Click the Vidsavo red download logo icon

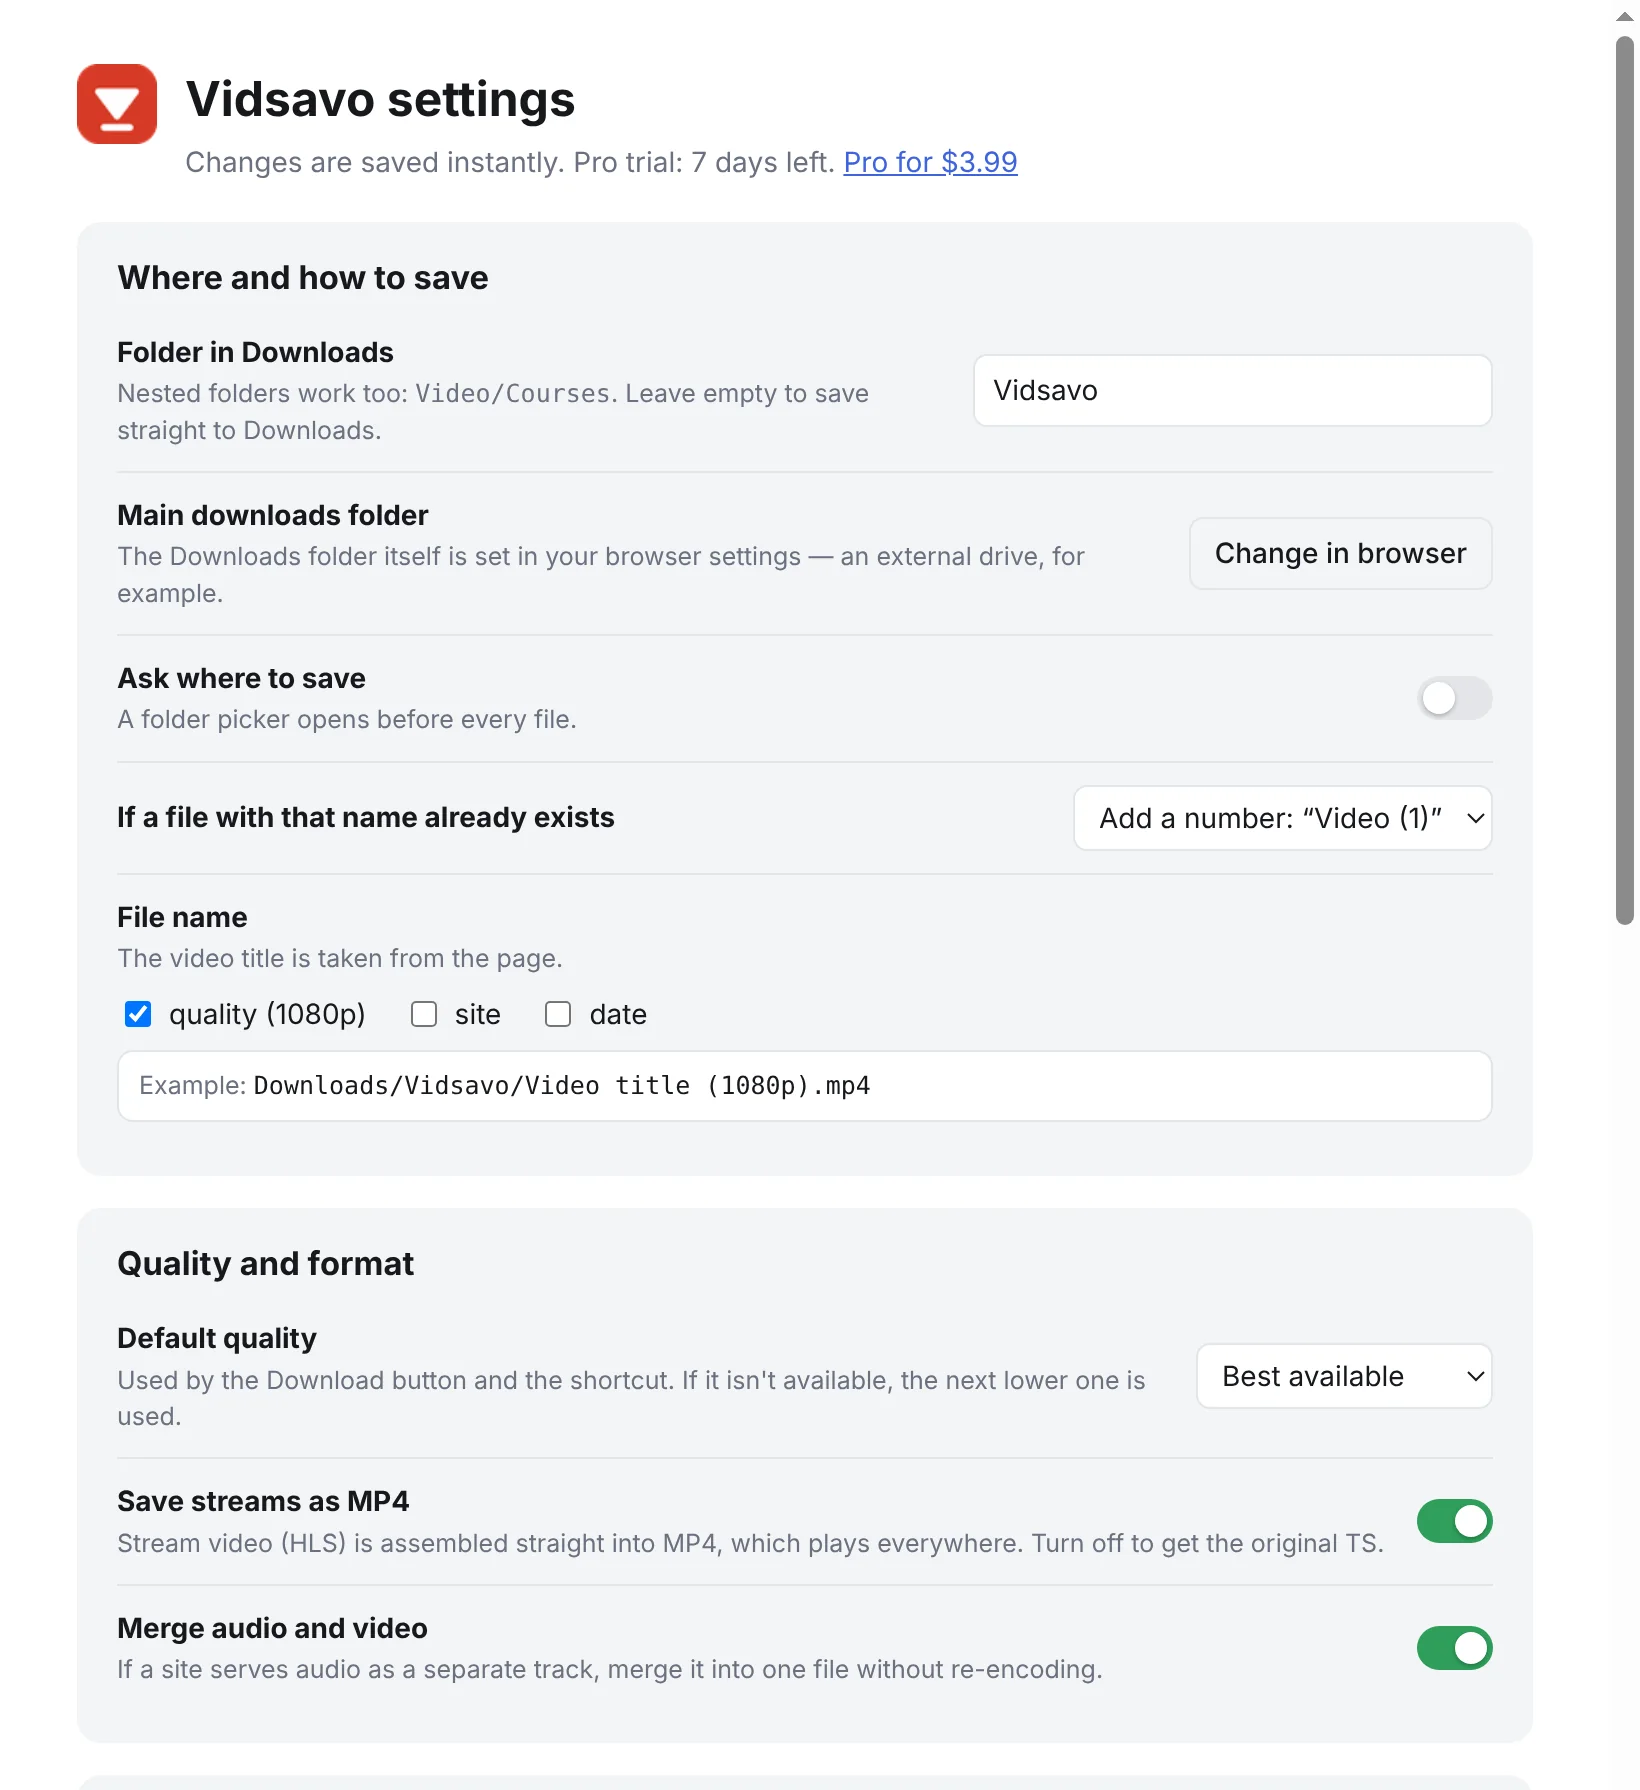click(117, 104)
